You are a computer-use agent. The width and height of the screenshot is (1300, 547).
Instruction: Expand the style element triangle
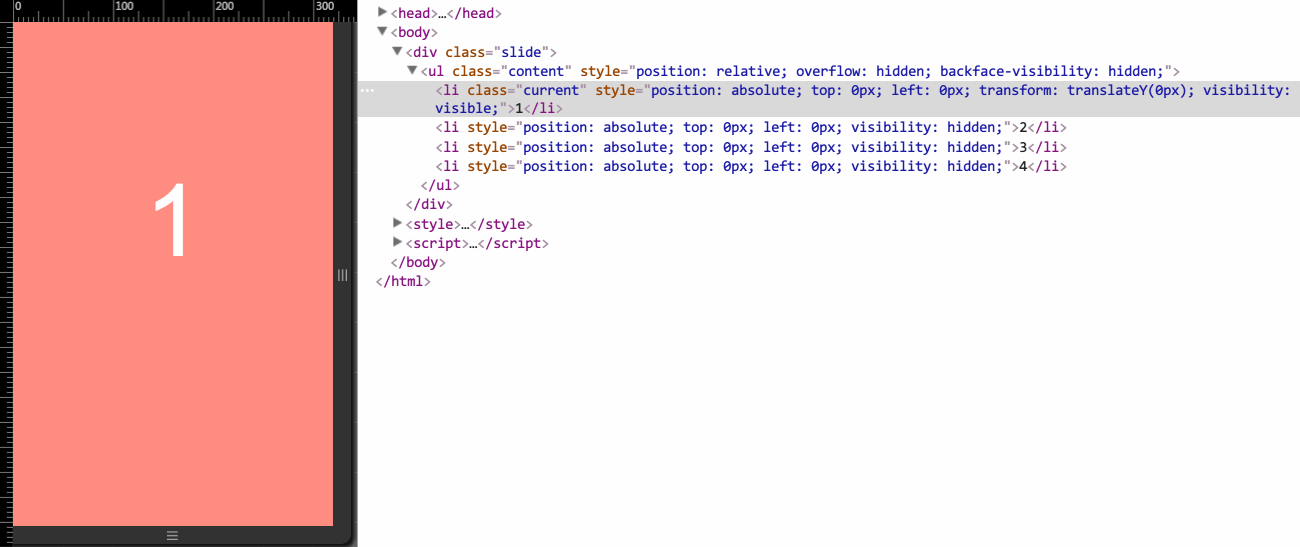(x=398, y=223)
